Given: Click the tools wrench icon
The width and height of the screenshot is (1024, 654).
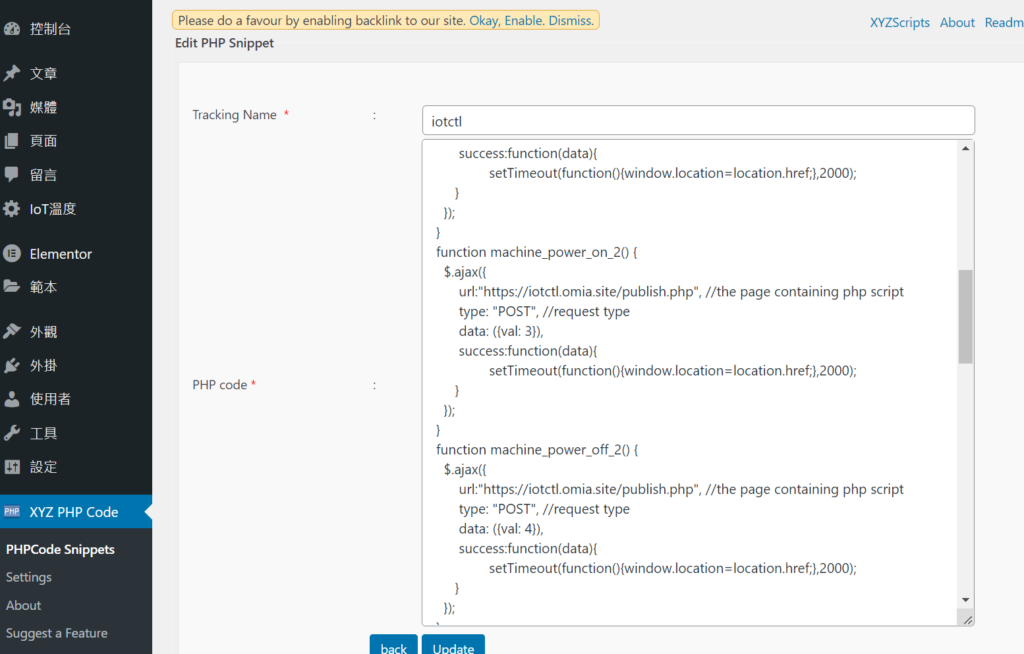Looking at the screenshot, I should [12, 433].
